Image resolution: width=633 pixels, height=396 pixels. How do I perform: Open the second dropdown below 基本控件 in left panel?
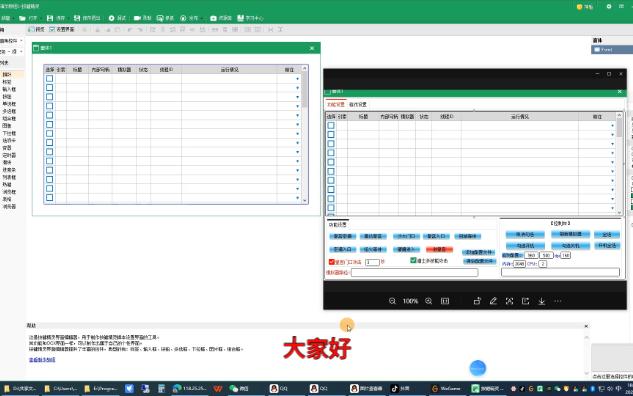click(x=21, y=52)
